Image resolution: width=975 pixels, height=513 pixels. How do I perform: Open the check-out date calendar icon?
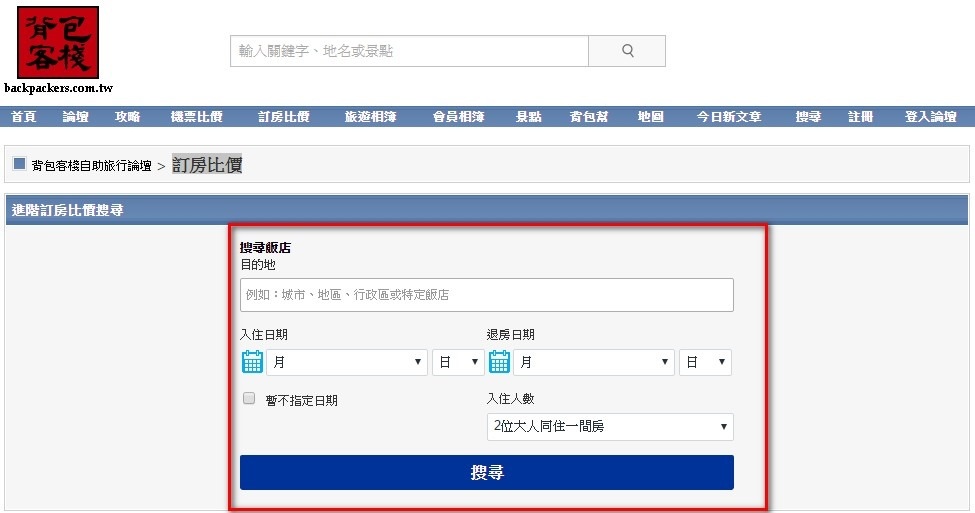coord(499,362)
